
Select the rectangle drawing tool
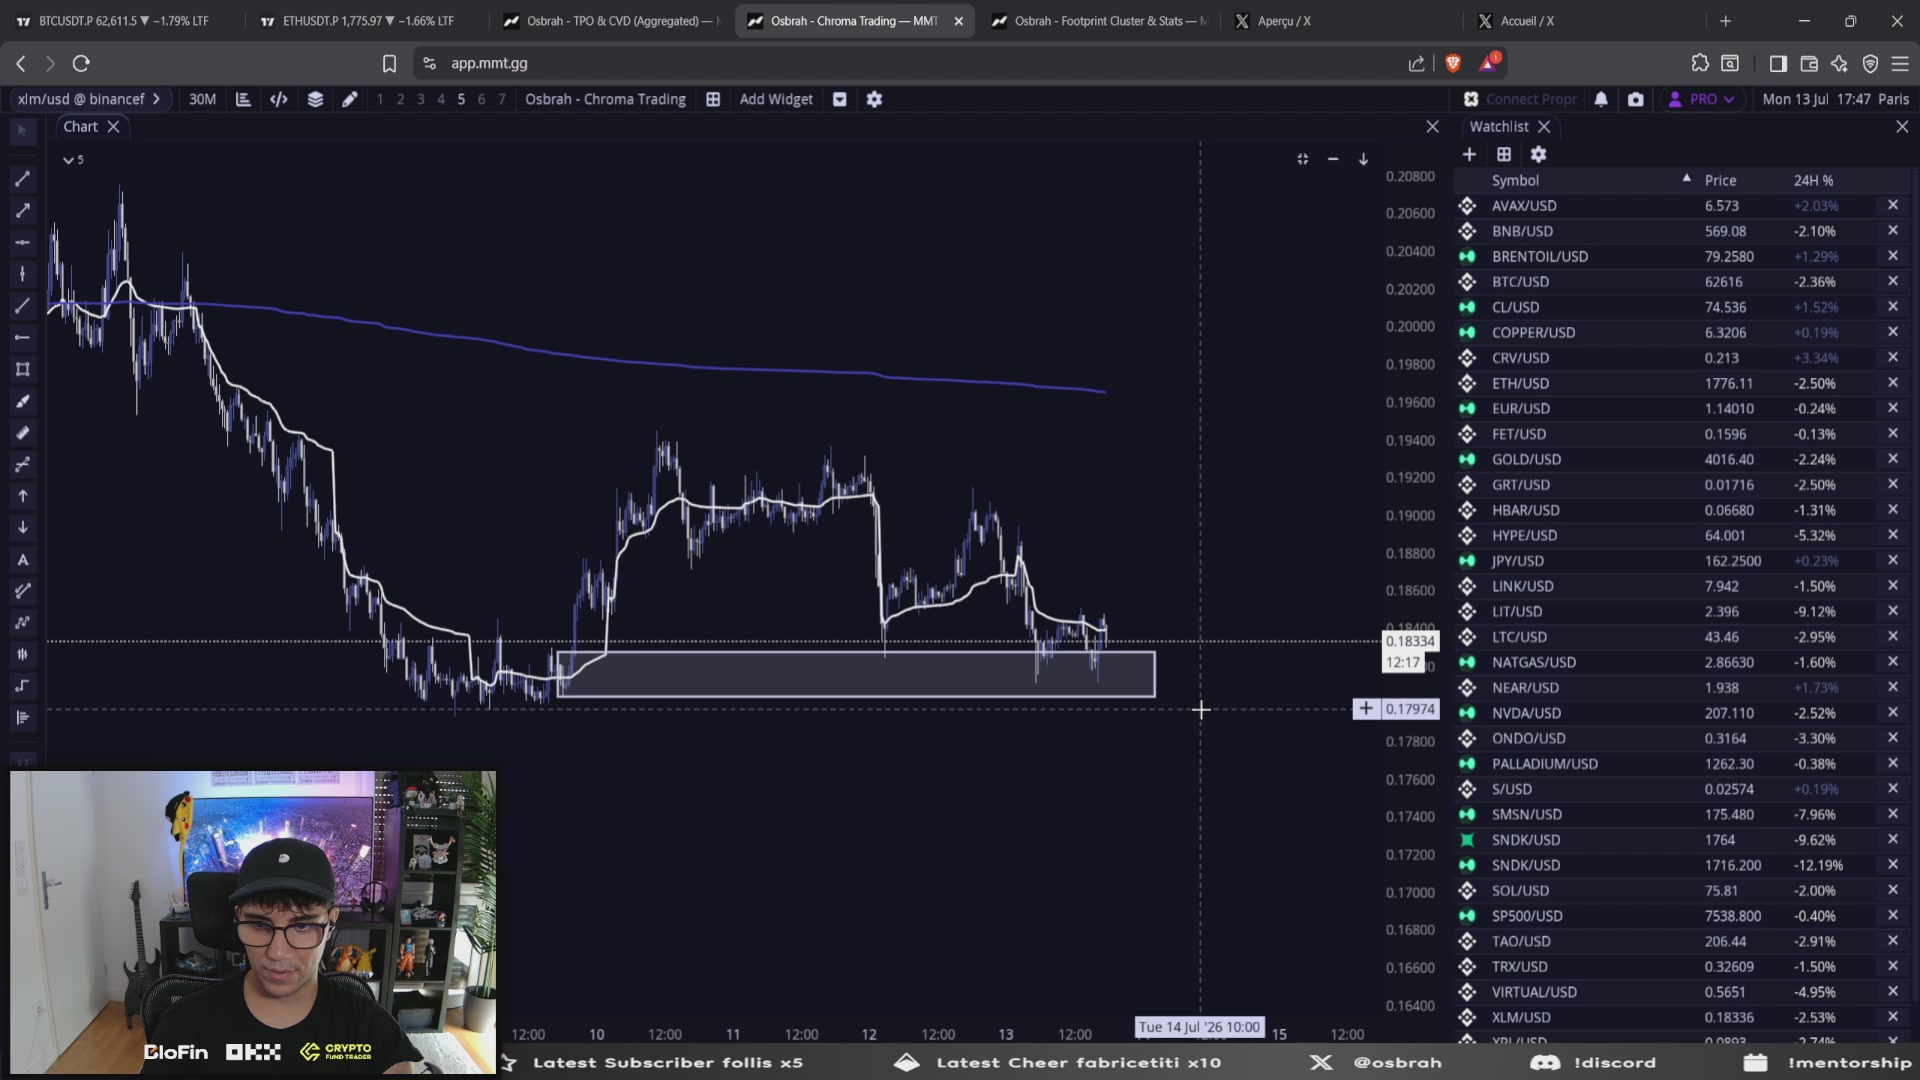[22, 369]
